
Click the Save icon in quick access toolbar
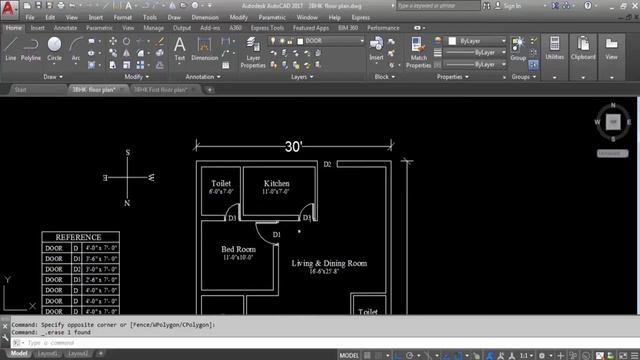pyautogui.click(x=38, y=5)
